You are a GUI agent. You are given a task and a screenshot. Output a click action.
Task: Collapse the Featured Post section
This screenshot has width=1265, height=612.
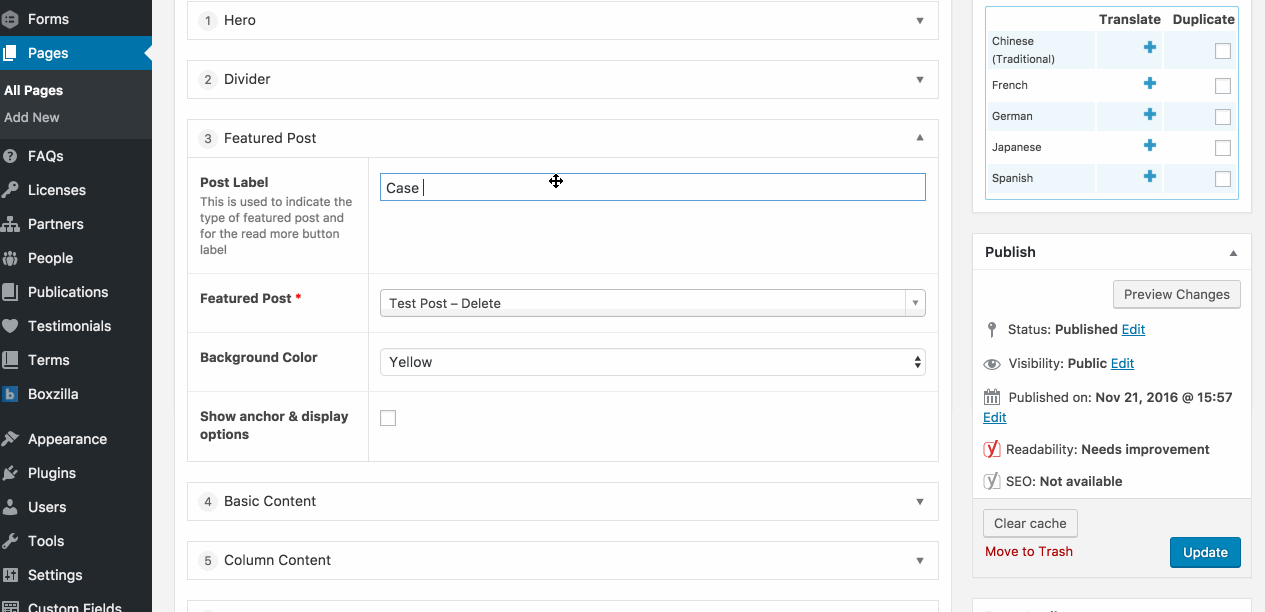920,138
